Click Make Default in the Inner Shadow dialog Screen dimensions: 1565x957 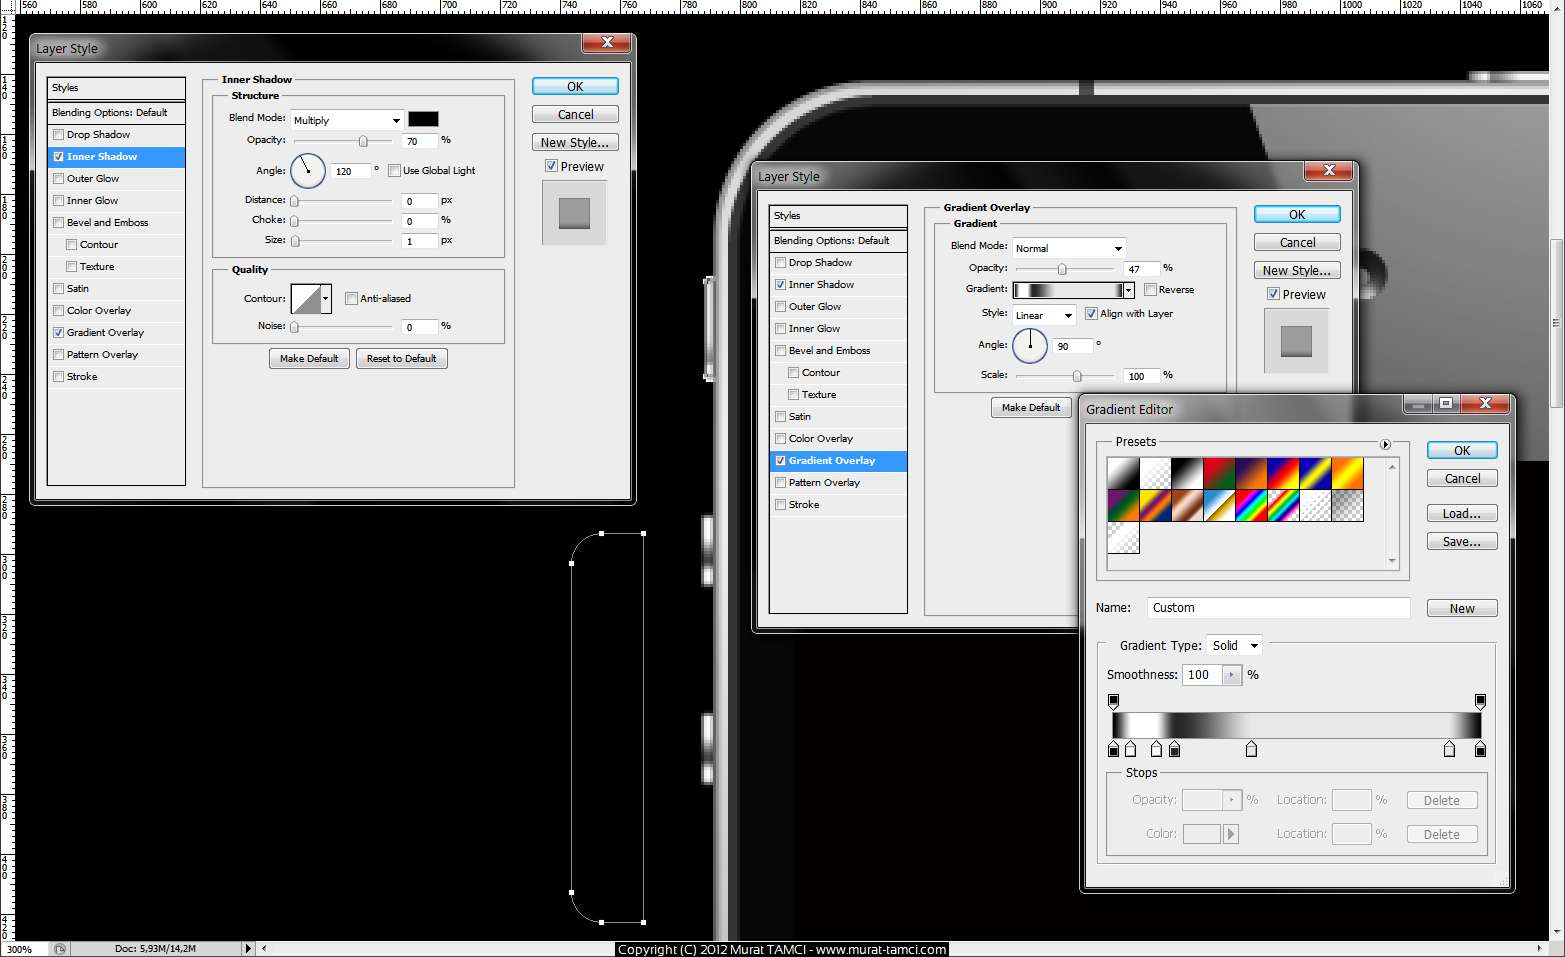(309, 359)
